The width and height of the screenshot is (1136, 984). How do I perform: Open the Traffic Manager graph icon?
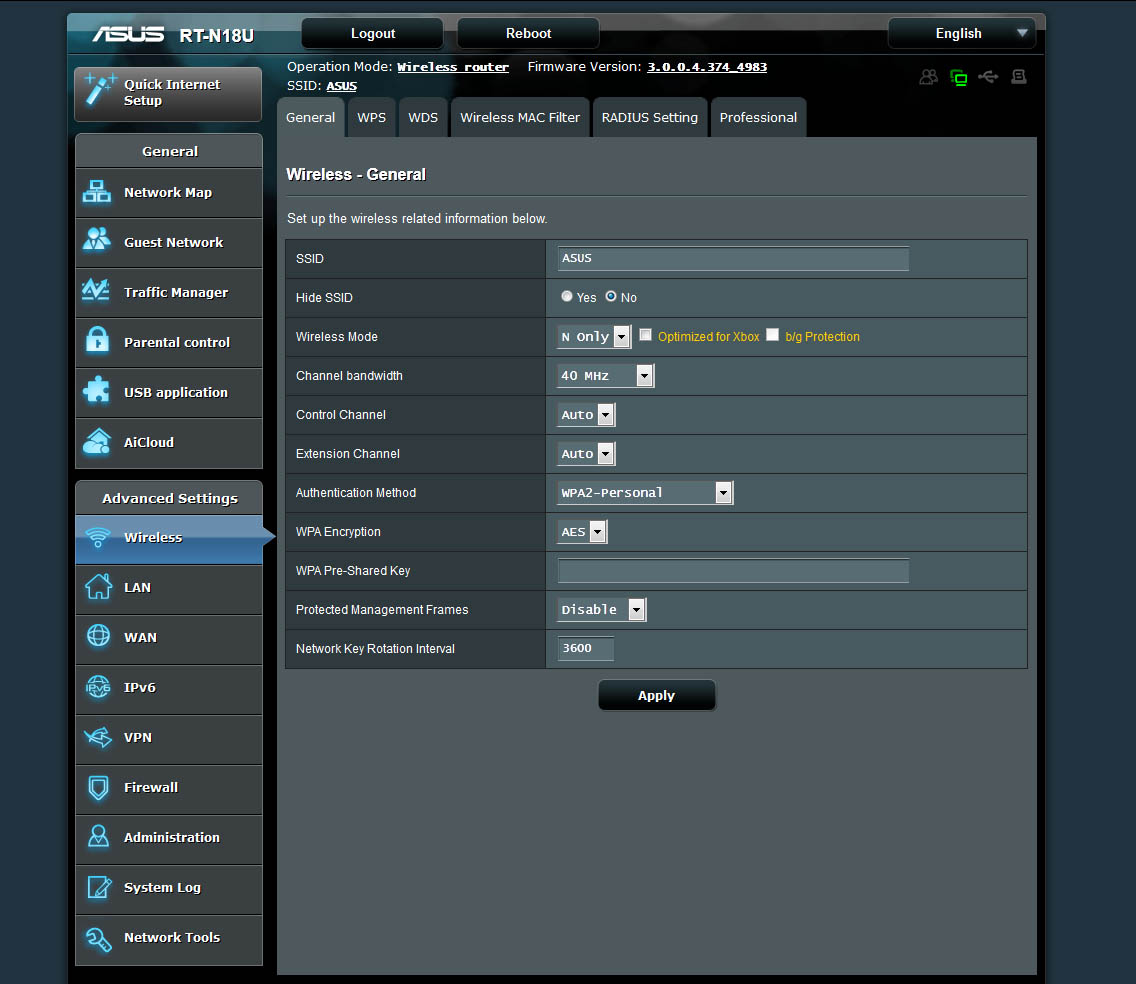96,291
